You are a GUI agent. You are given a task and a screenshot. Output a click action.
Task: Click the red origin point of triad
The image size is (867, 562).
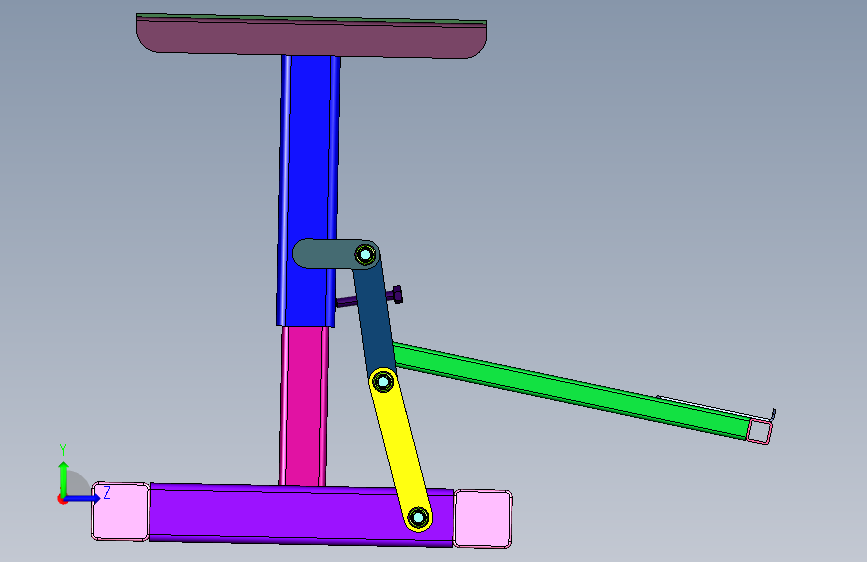coord(62,499)
